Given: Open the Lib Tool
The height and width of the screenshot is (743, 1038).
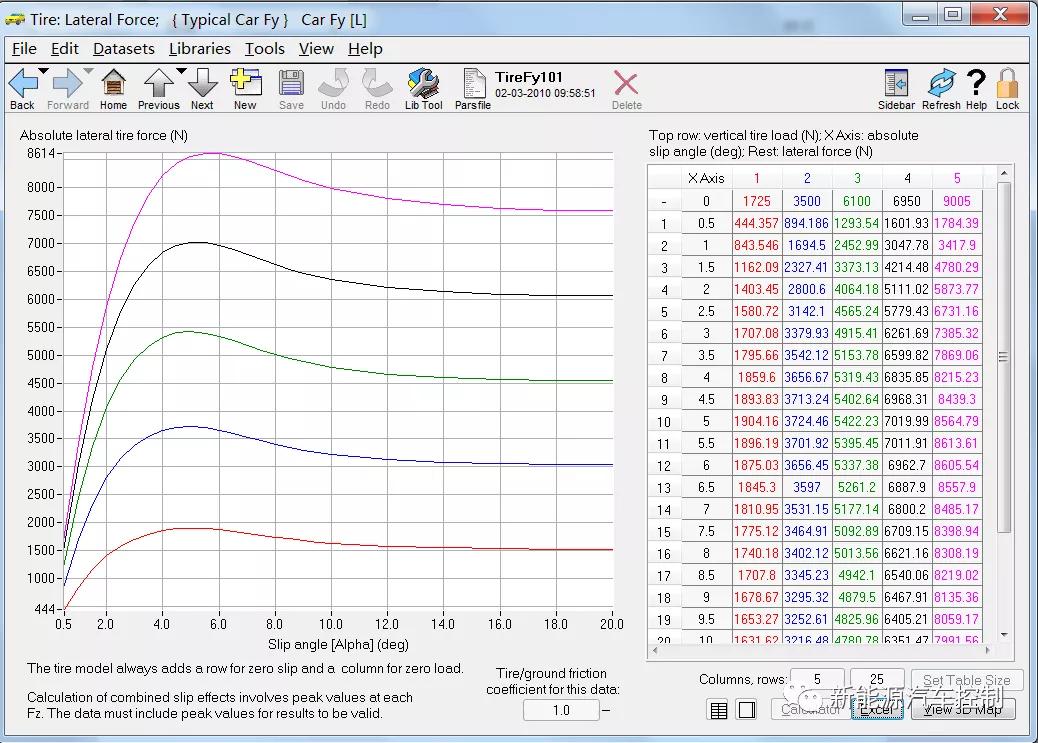Looking at the screenshot, I should click(x=423, y=85).
